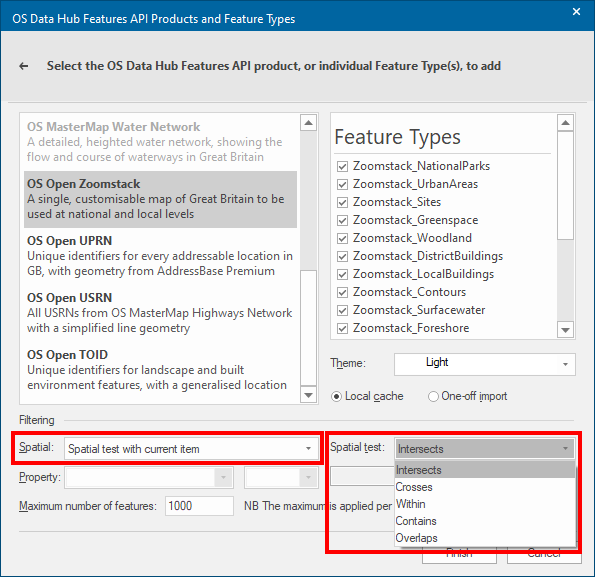Collapse the Spatial test combo box
The width and height of the screenshot is (595, 577).
click(485, 449)
